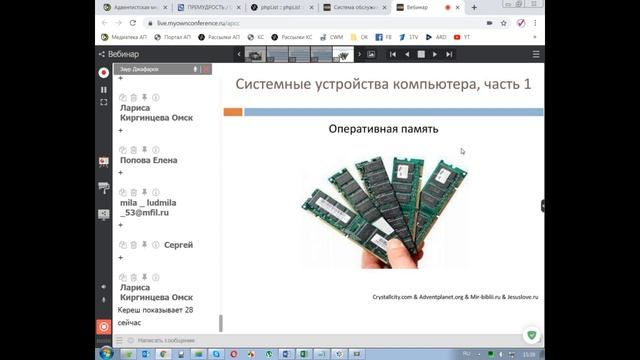This screenshot has width=640, height=360.
Task: Open the hamburger menu in webinar header
Action: (536, 54)
